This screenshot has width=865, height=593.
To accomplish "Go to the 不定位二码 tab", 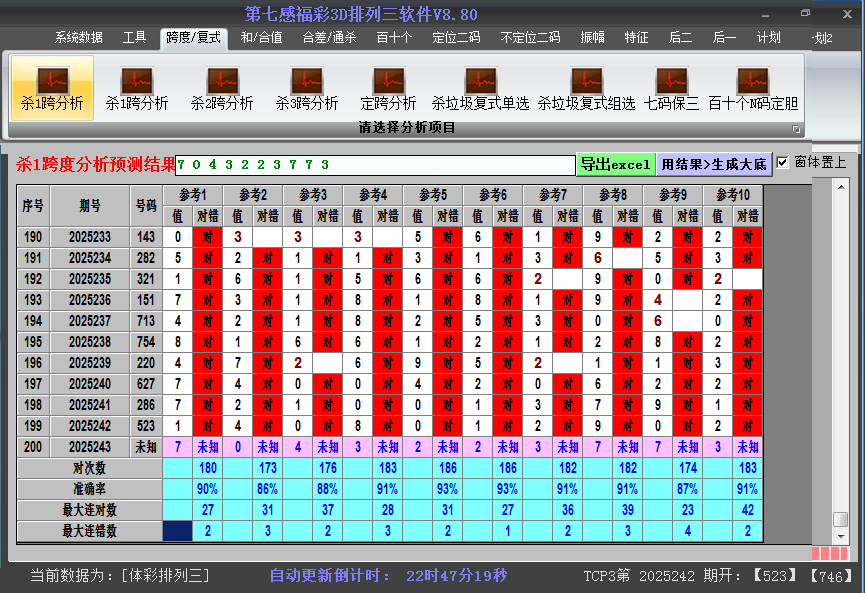I will point(530,38).
